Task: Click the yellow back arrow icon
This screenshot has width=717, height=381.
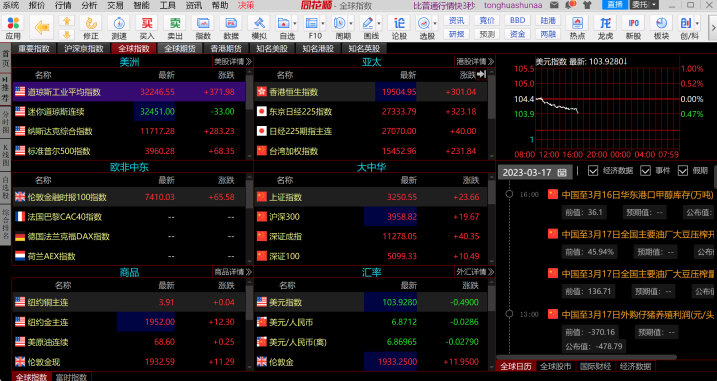Action: coord(42,27)
